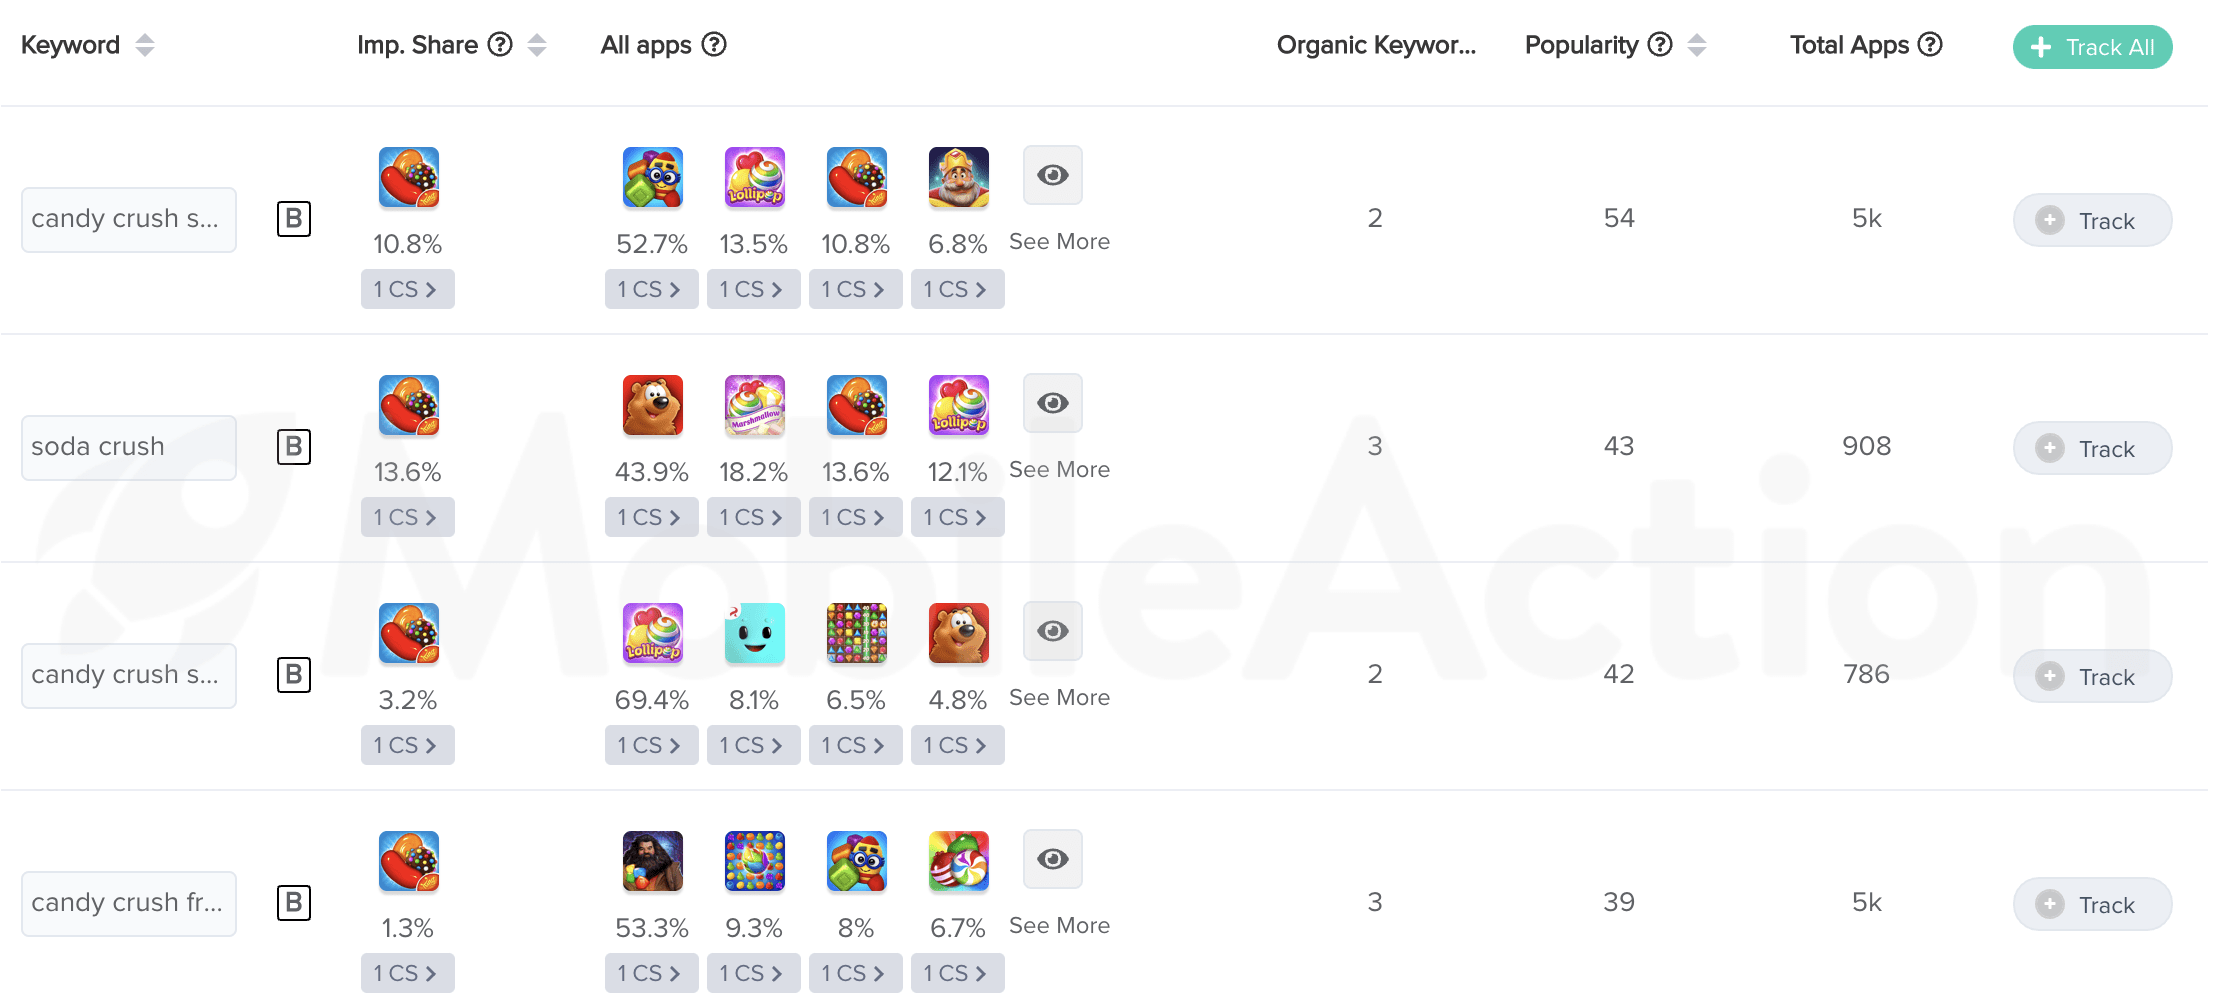Image resolution: width=2230 pixels, height=997 pixels.
Task: Click the candy crush fr... keyword field
Action: click(129, 903)
